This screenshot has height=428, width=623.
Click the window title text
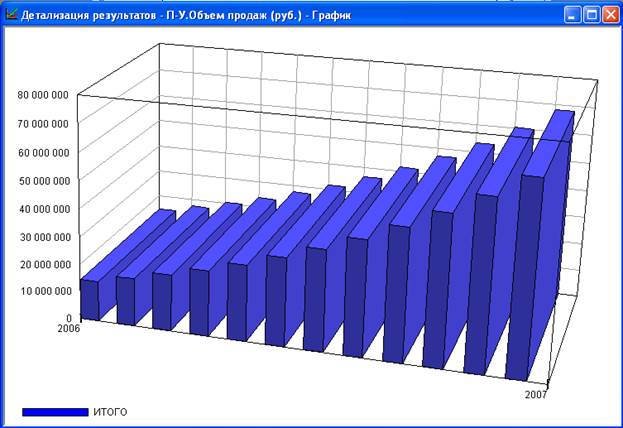(x=186, y=15)
